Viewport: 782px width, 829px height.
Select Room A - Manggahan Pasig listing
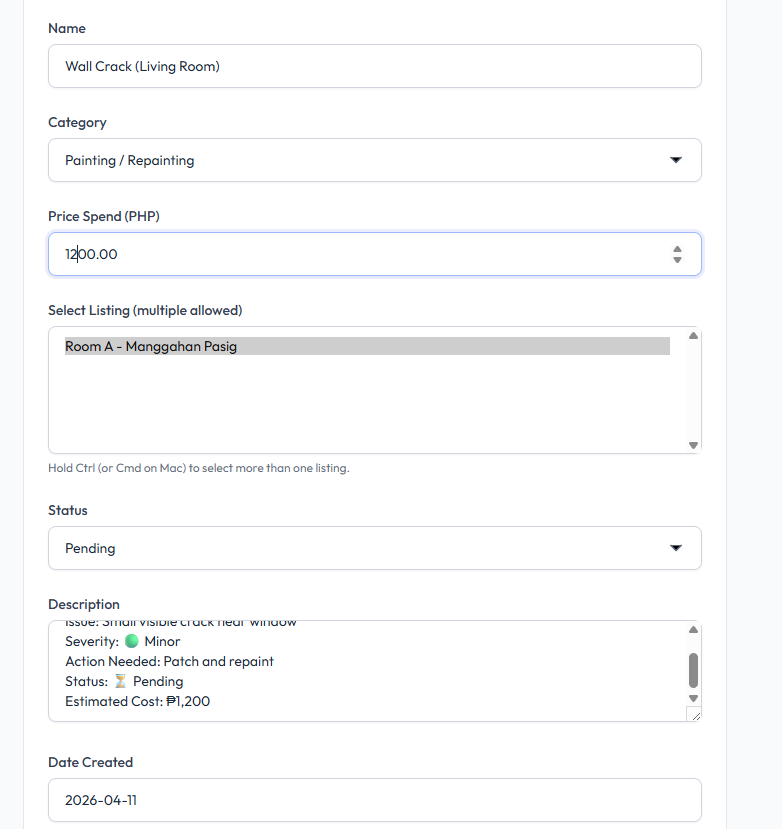pos(366,346)
